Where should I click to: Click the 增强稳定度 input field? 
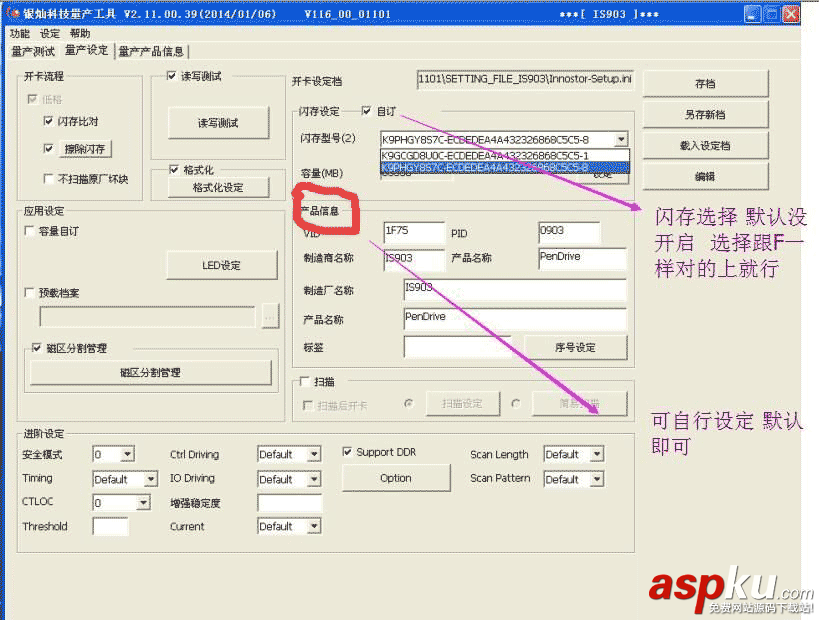289,503
